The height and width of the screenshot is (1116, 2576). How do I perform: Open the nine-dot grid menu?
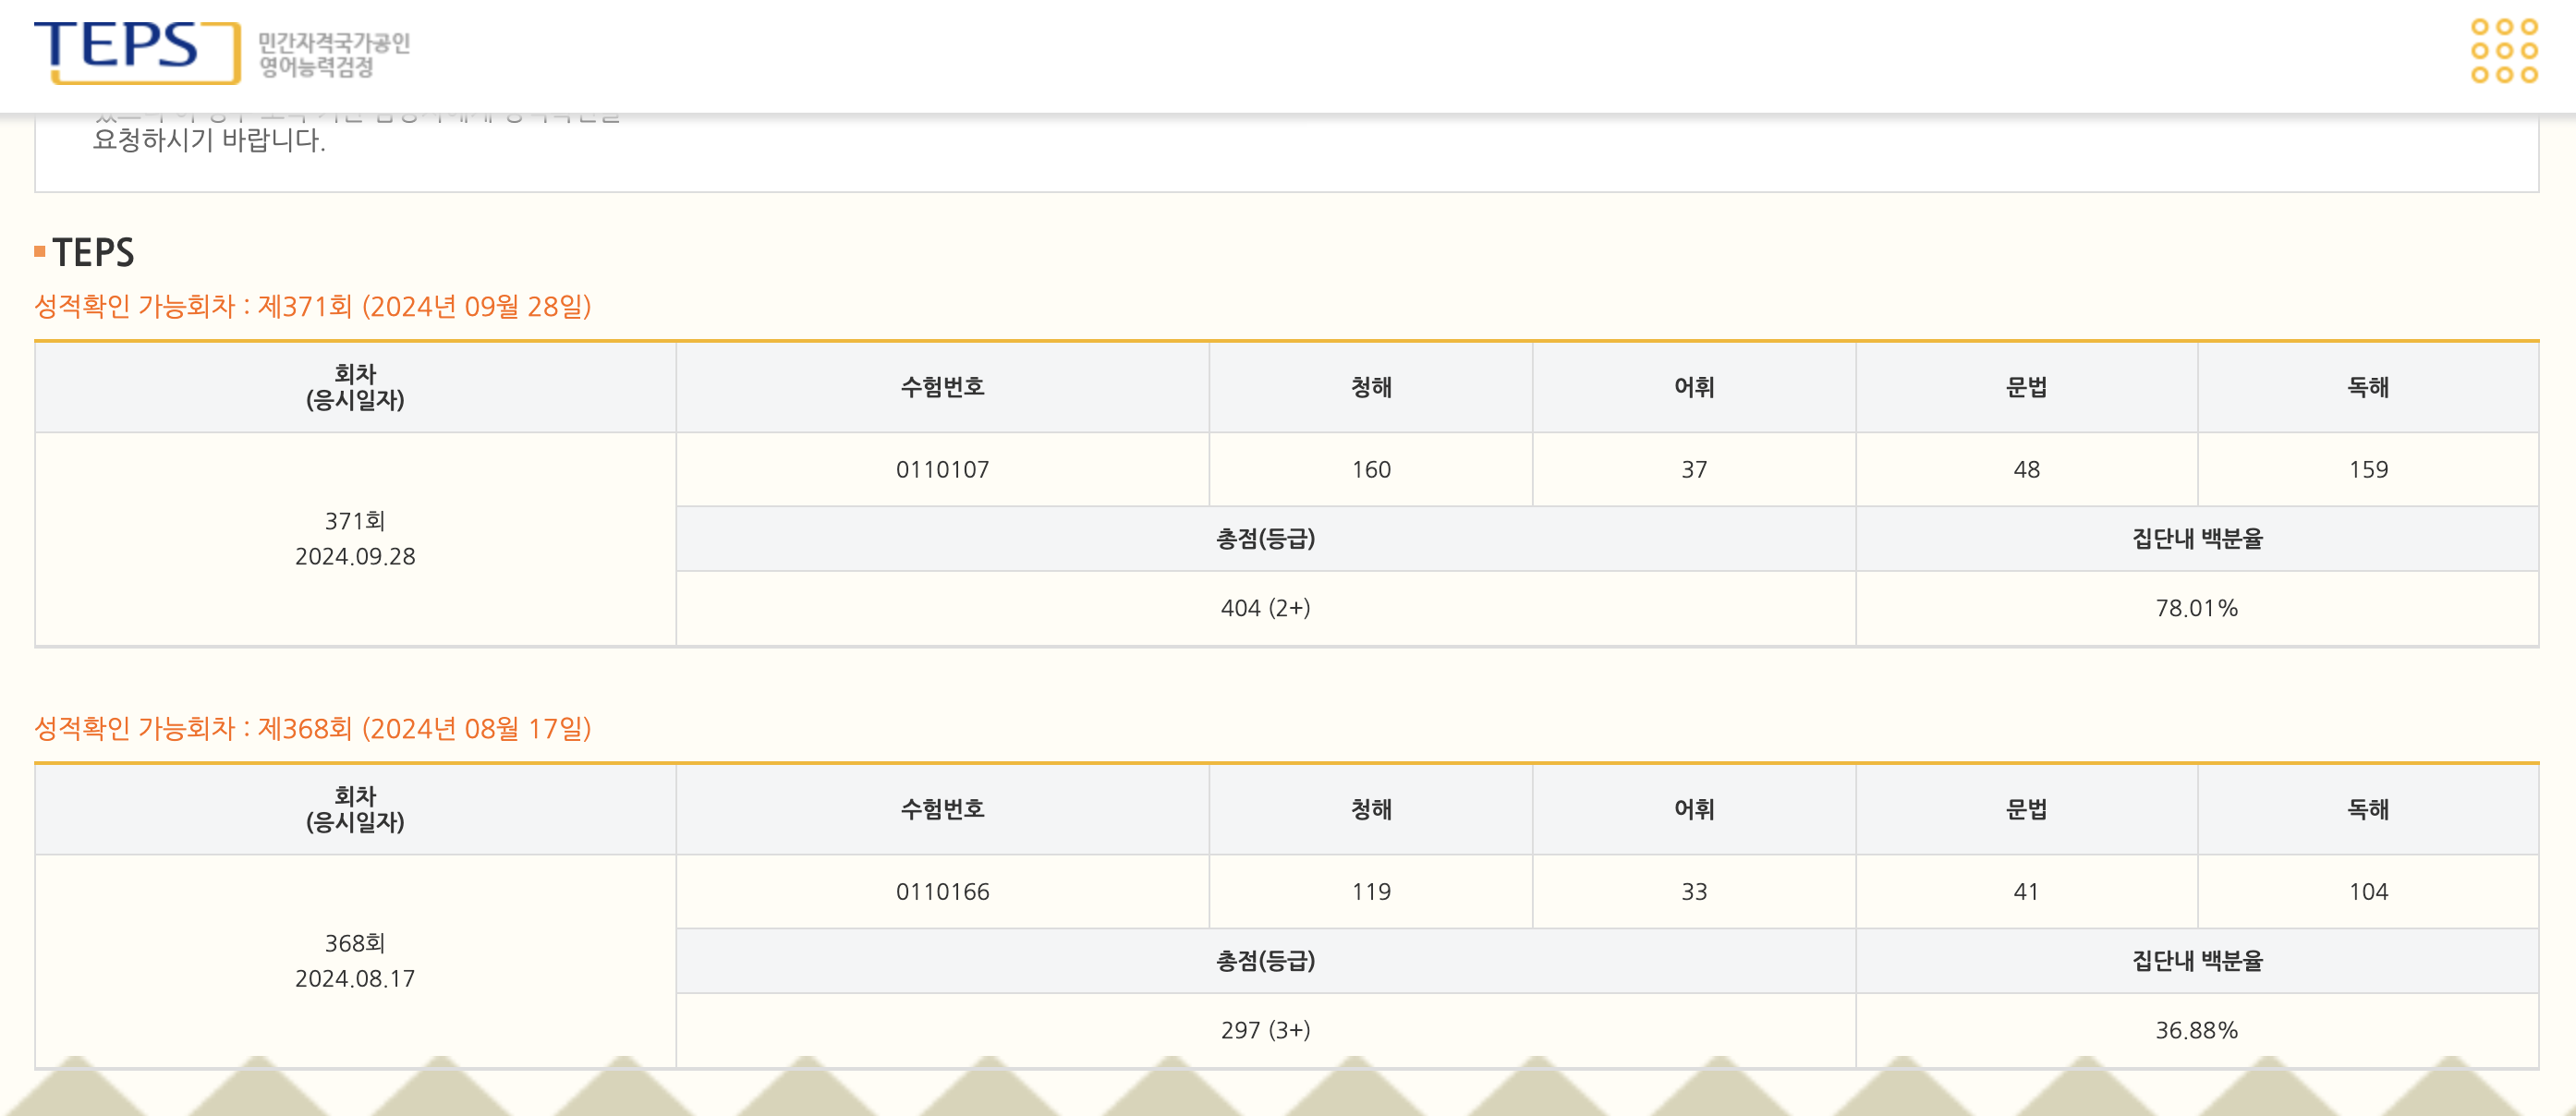(x=2503, y=51)
